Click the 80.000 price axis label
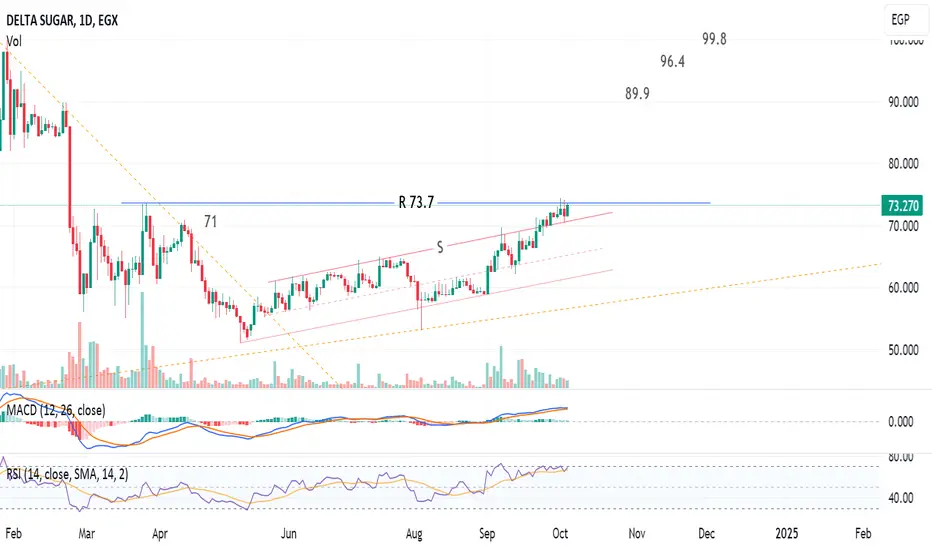932x550 pixels. pos(903,164)
